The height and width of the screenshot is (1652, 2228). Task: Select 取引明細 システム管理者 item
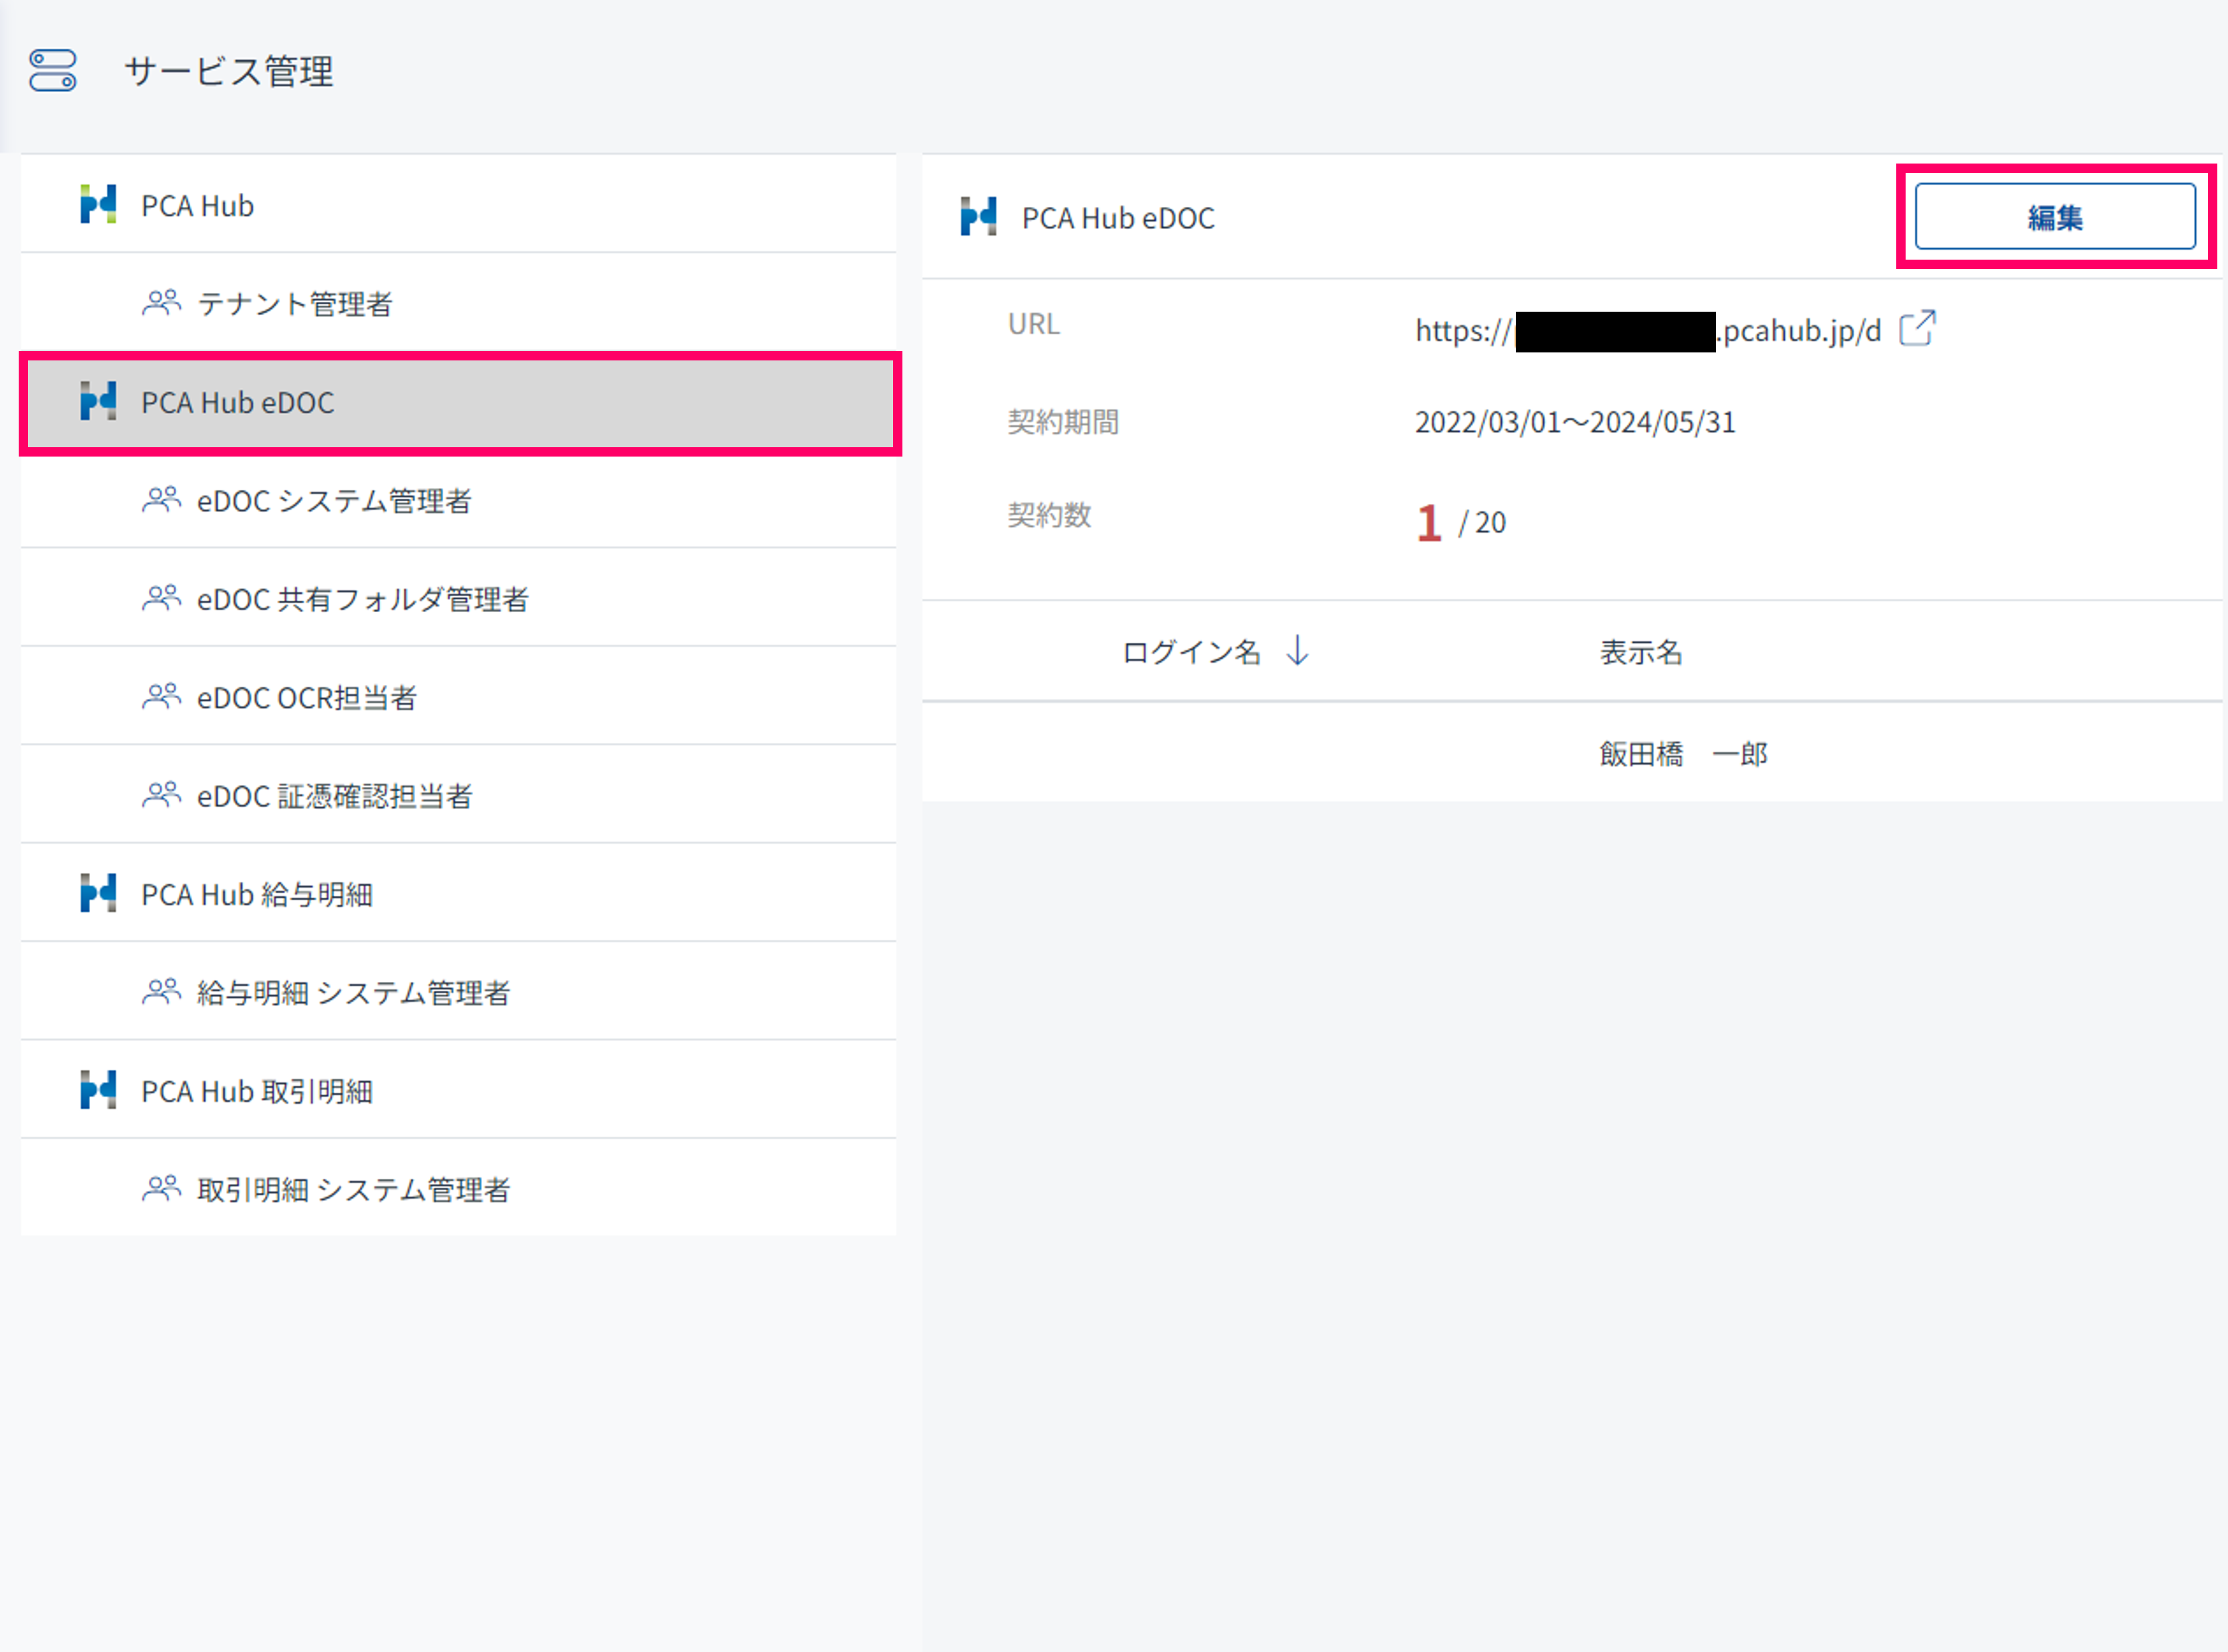click(353, 1190)
